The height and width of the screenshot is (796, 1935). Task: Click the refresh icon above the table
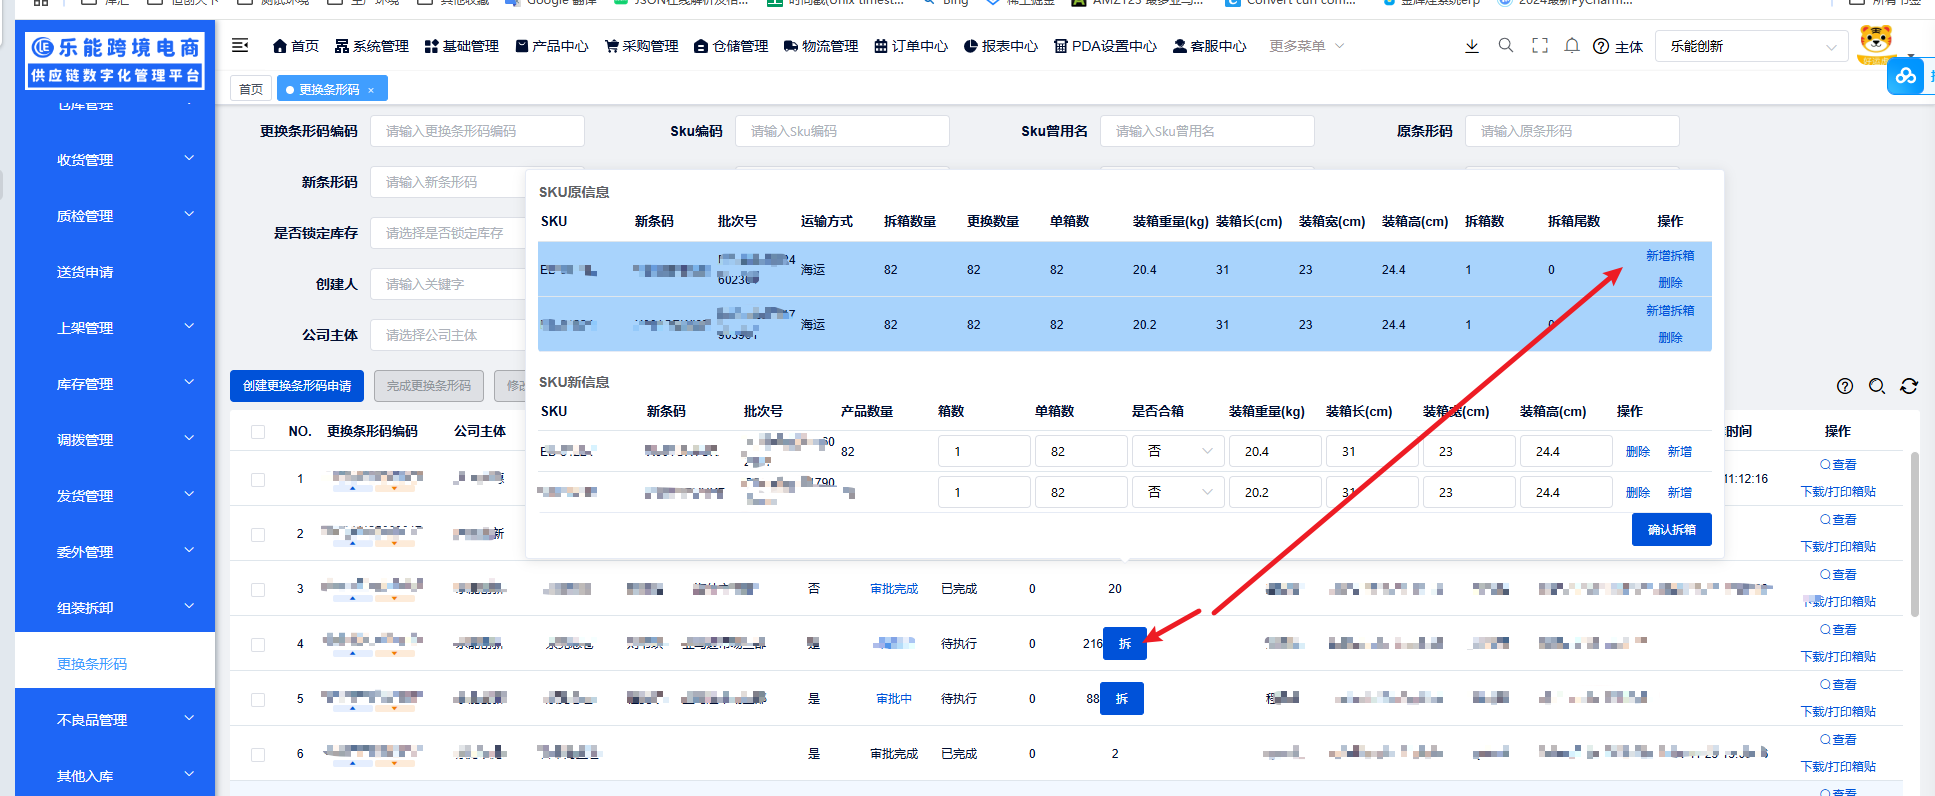pos(1909,386)
